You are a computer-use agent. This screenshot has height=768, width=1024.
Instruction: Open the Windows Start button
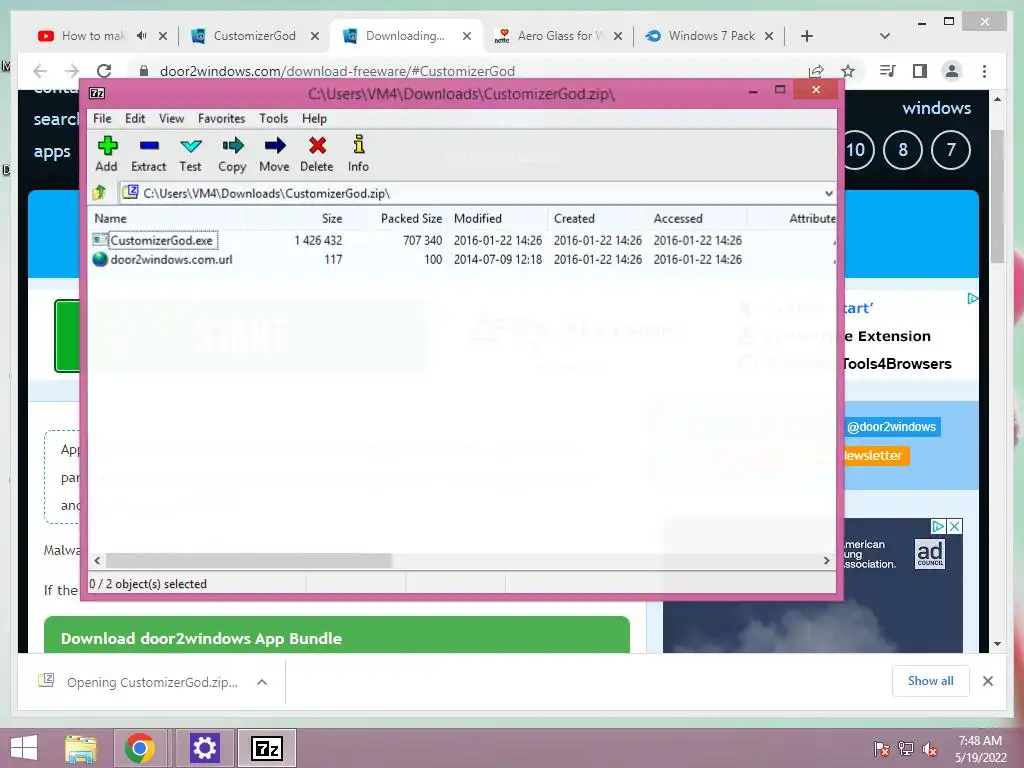point(24,748)
